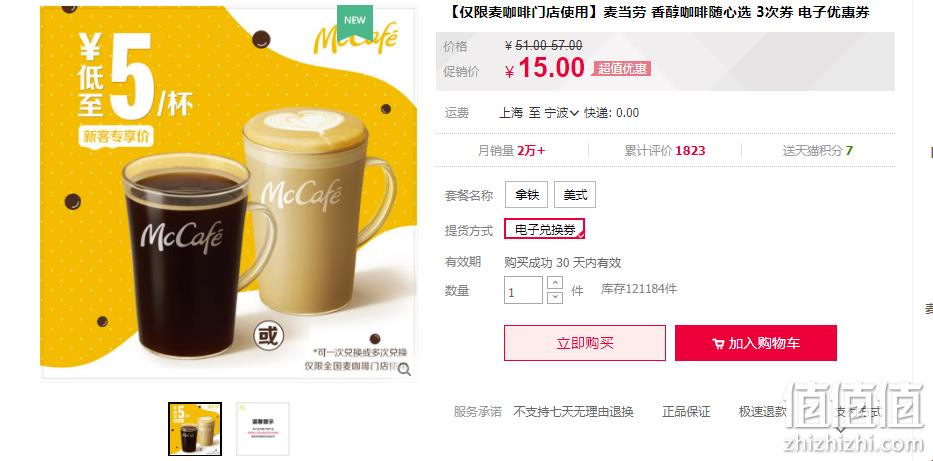Click the 或 circle badge between cups
This screenshot has height=461, width=933.
point(268,336)
